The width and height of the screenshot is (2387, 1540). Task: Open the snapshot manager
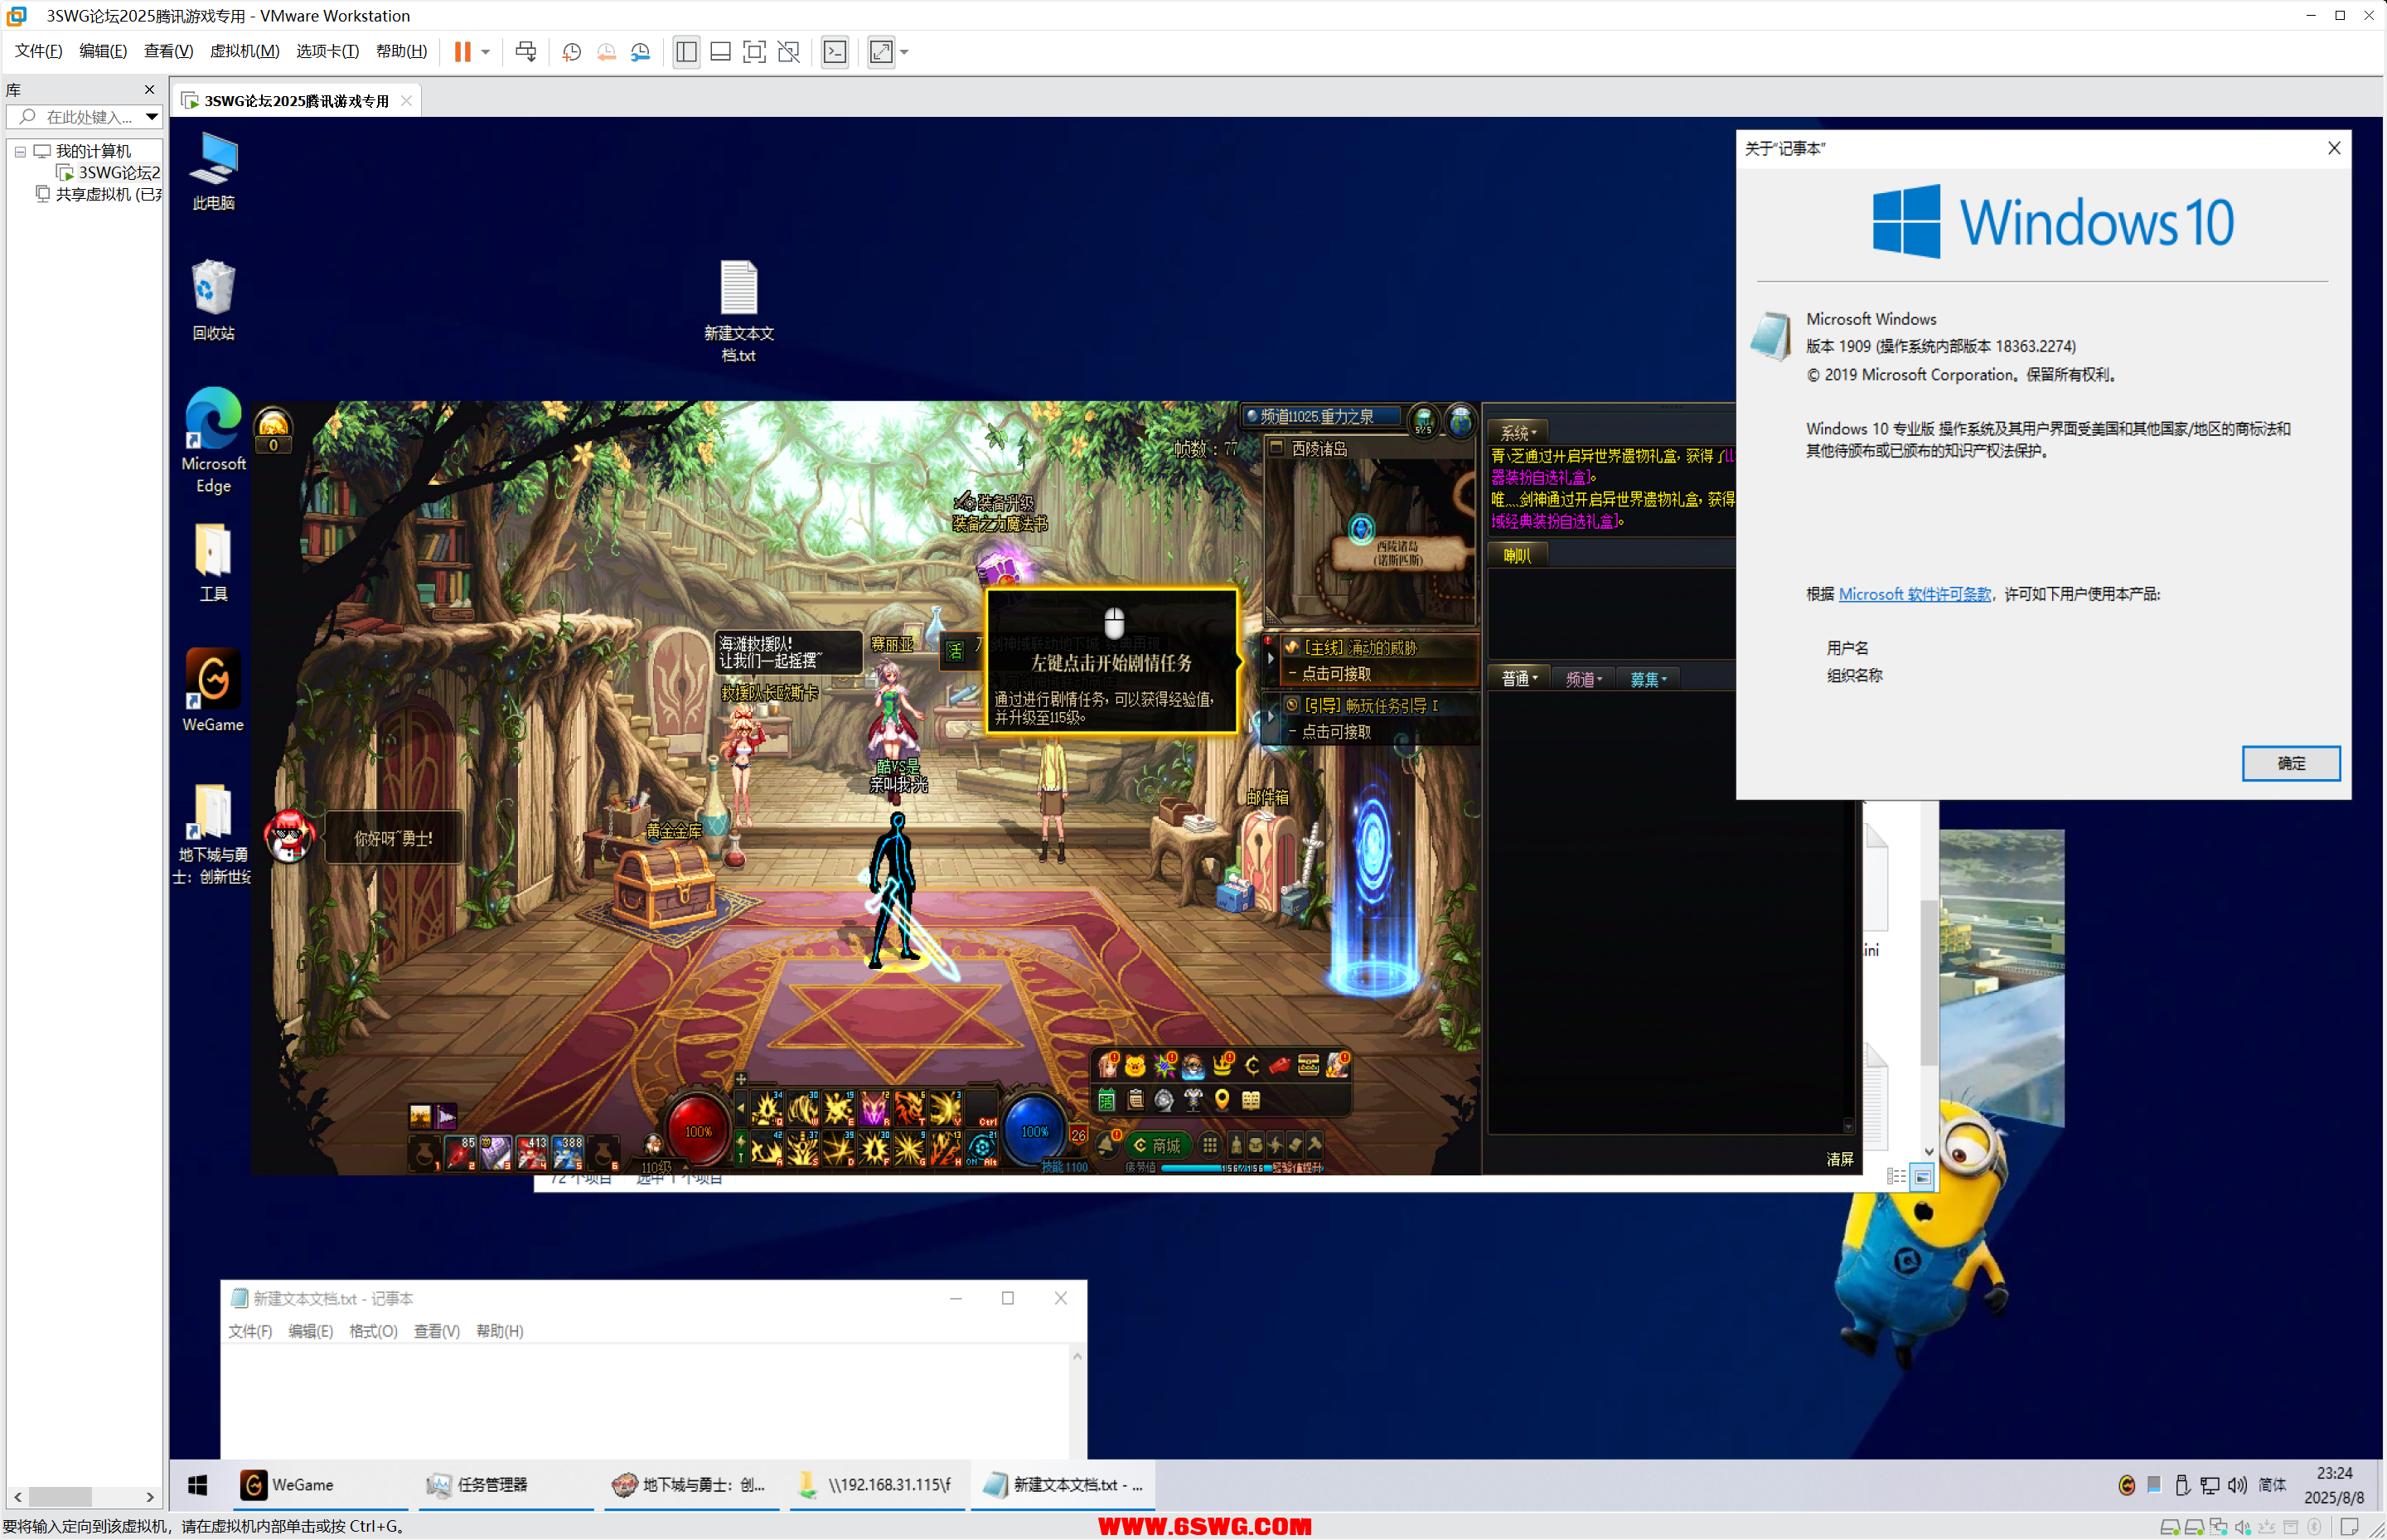coord(641,52)
